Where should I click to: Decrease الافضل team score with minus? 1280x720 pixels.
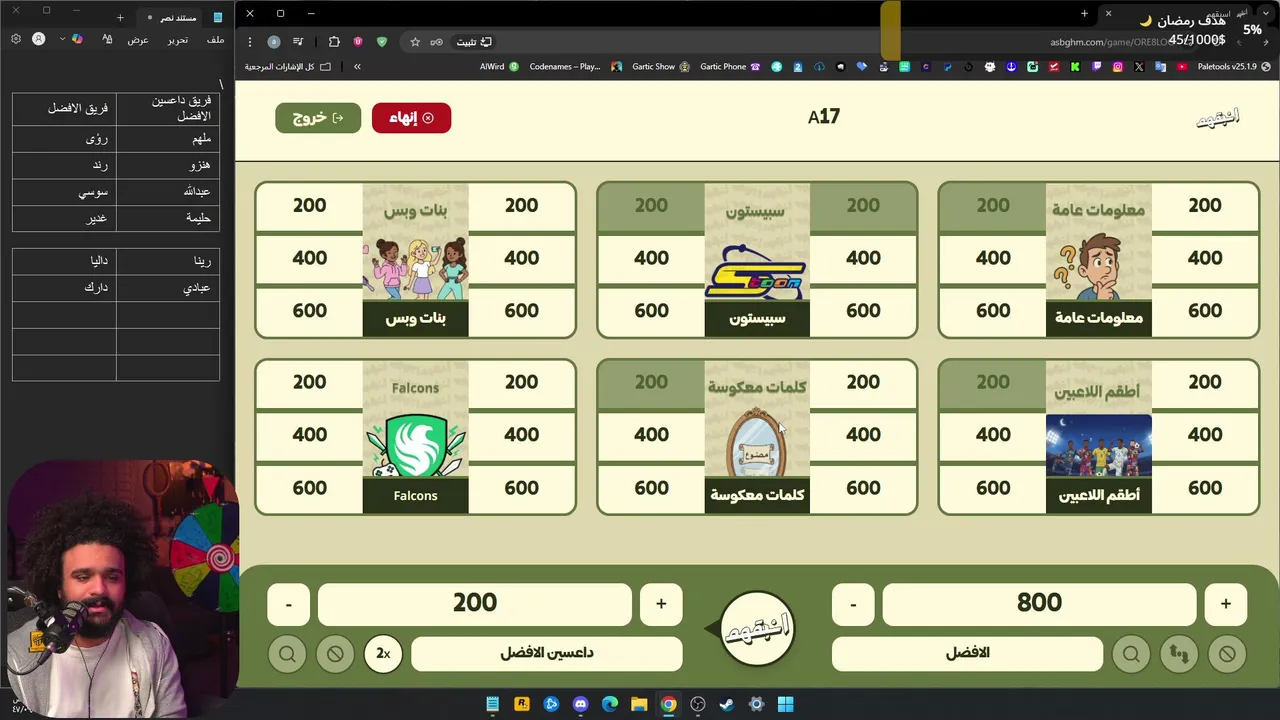(x=853, y=604)
